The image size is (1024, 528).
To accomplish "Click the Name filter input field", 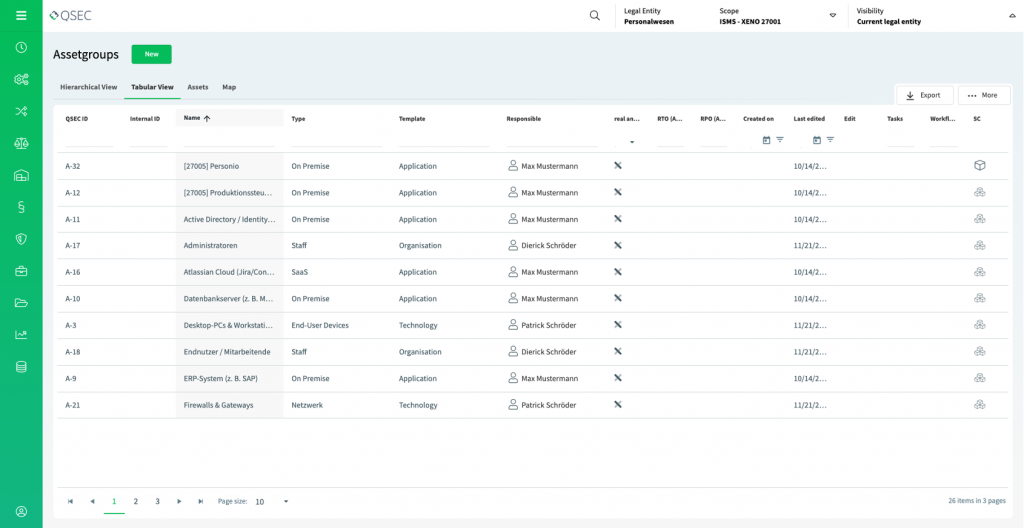I will point(228,140).
